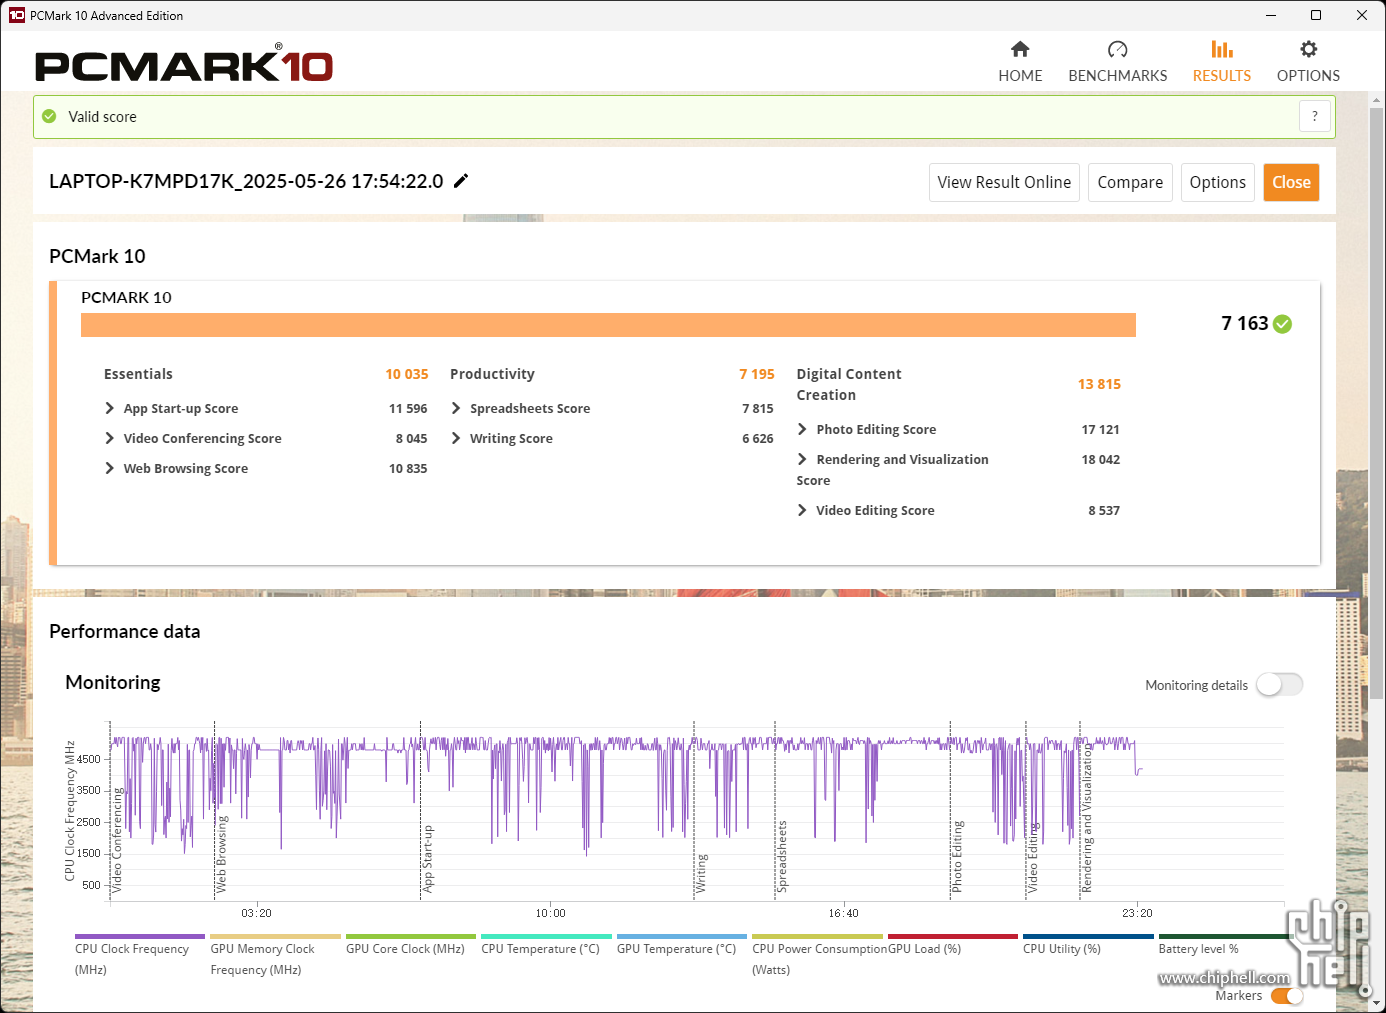Screen dimensions: 1386x1013
Task: Click the result name LAPTOP-K7MPD17K text
Action: point(246,181)
